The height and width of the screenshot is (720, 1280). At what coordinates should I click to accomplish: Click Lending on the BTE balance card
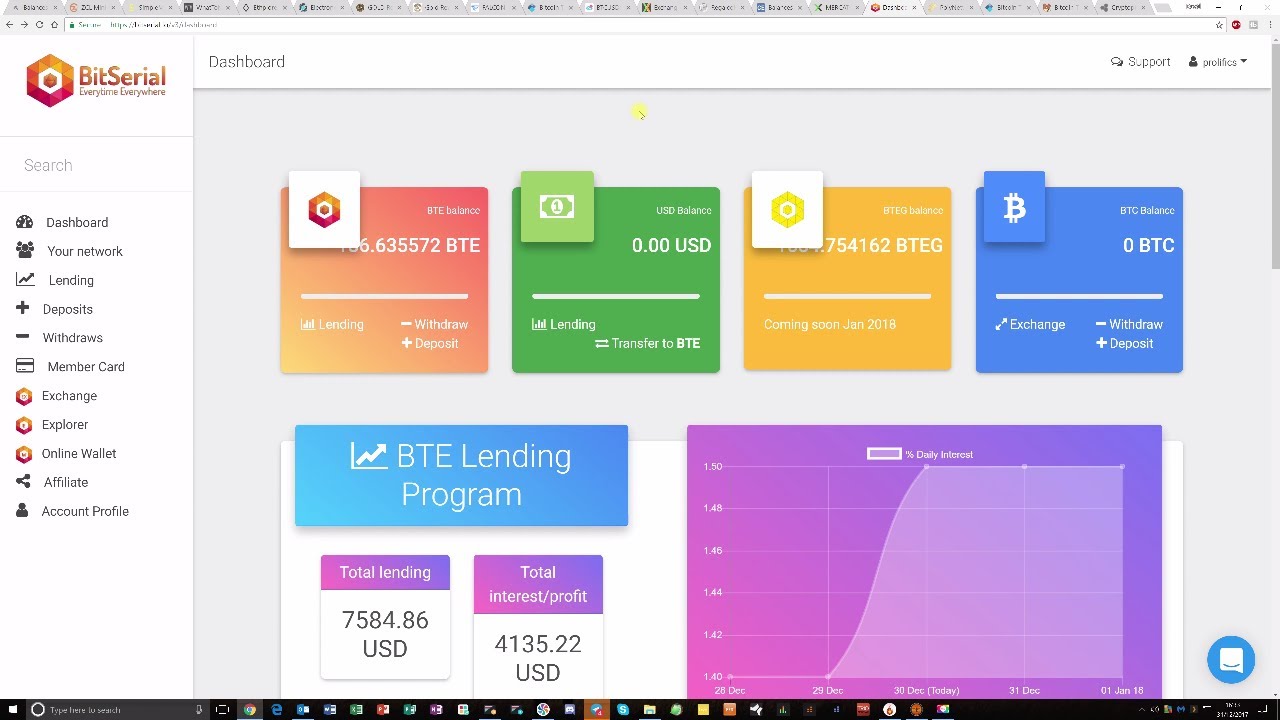click(332, 324)
